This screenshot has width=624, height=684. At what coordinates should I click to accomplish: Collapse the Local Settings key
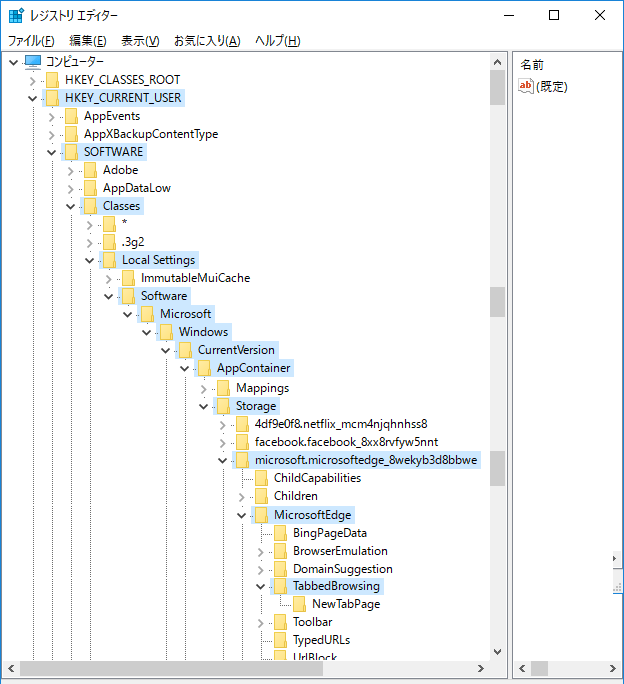89,261
